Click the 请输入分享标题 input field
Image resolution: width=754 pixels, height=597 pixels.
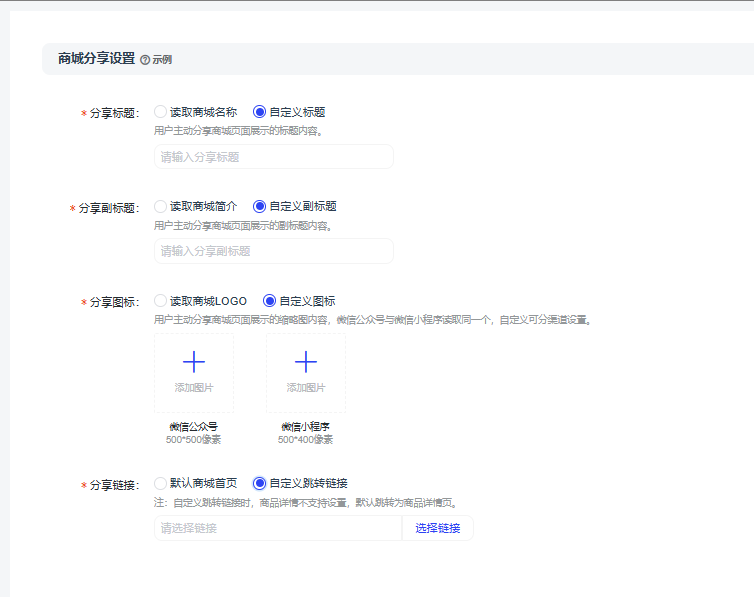point(273,157)
